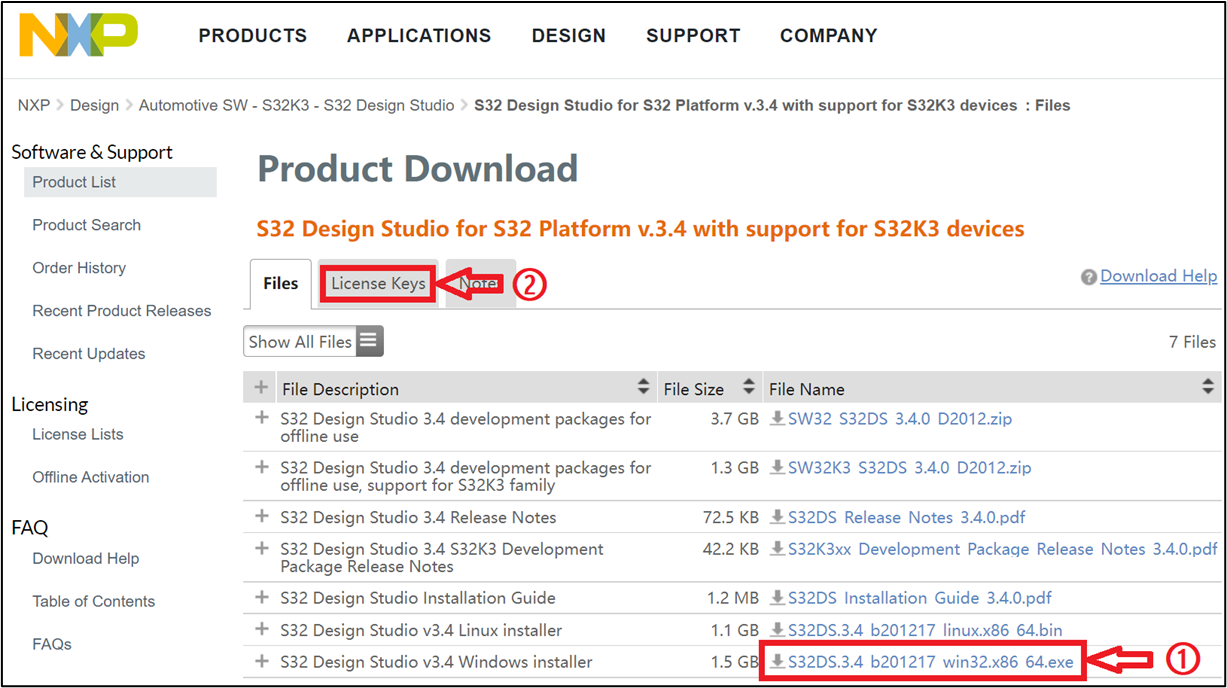This screenshot has width=1227, height=688.
Task: Download S32DS_Release_Notes_3.4.0.pdf
Action: pyautogui.click(x=907, y=517)
